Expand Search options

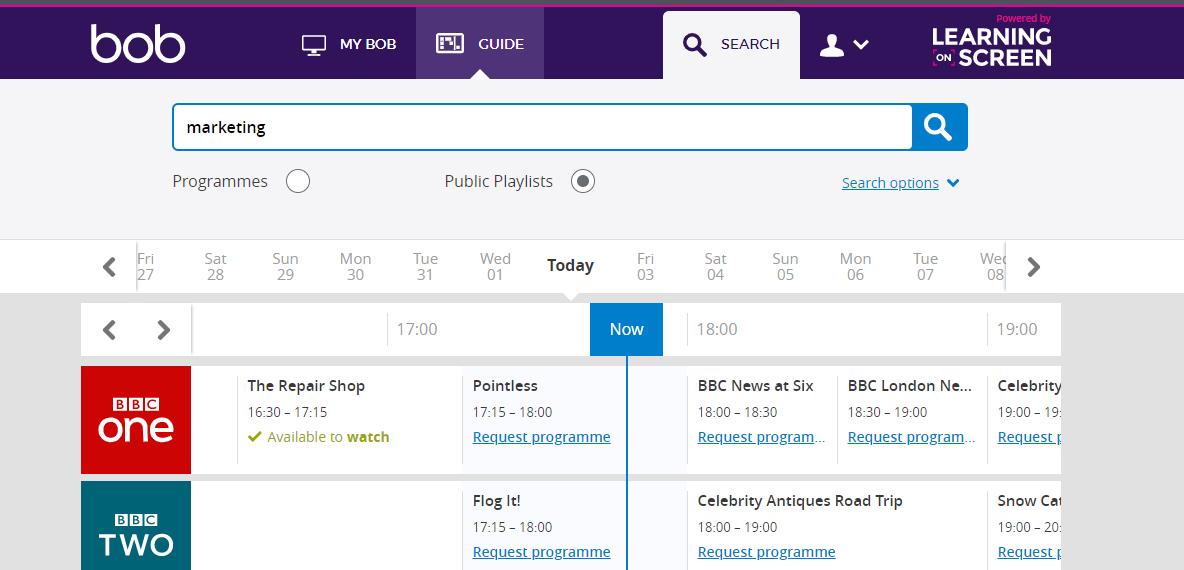(900, 183)
